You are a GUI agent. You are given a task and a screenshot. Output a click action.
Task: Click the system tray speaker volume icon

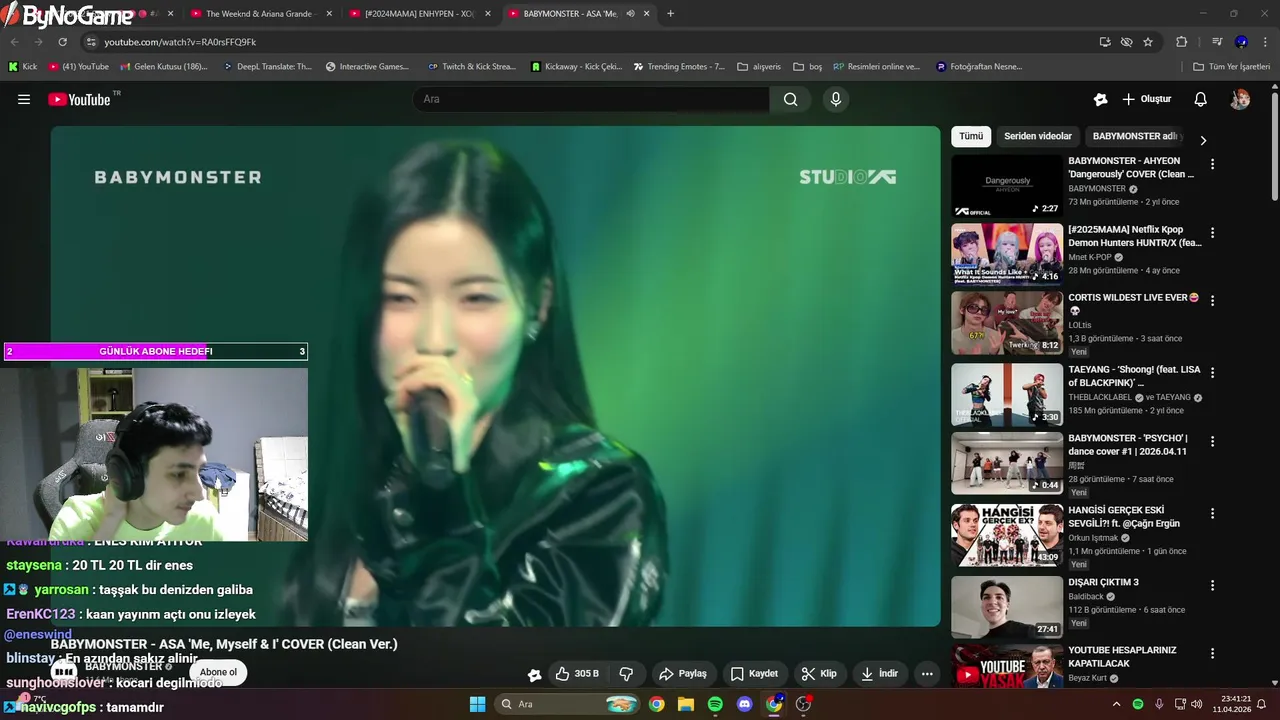tap(1197, 704)
